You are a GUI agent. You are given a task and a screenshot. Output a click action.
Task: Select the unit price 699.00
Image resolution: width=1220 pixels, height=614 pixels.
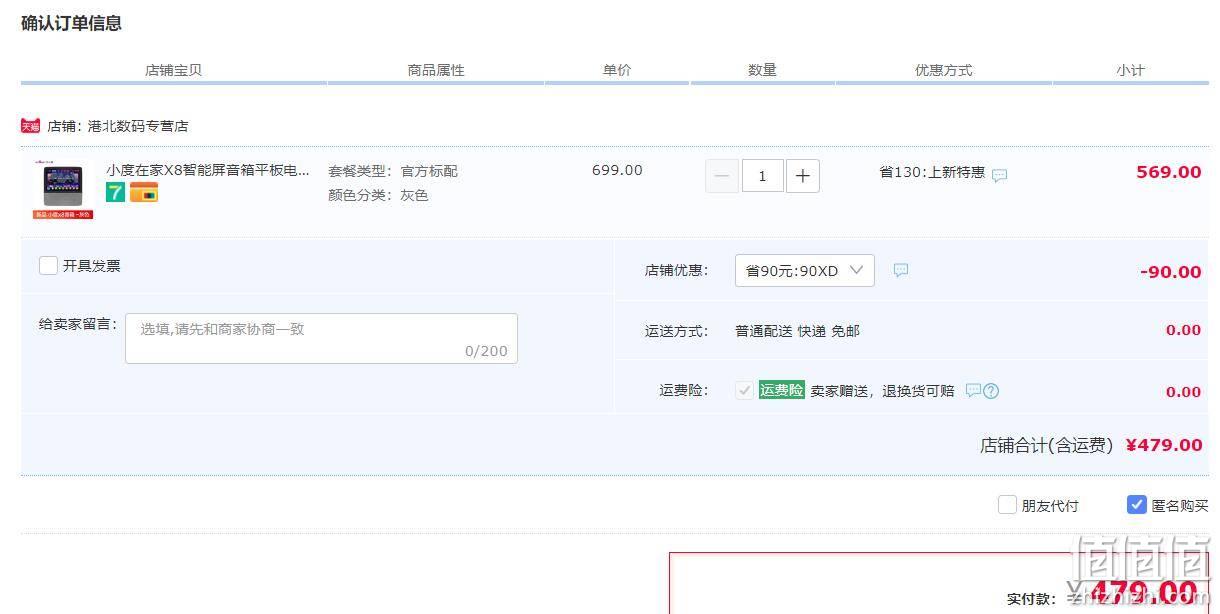pyautogui.click(x=617, y=170)
